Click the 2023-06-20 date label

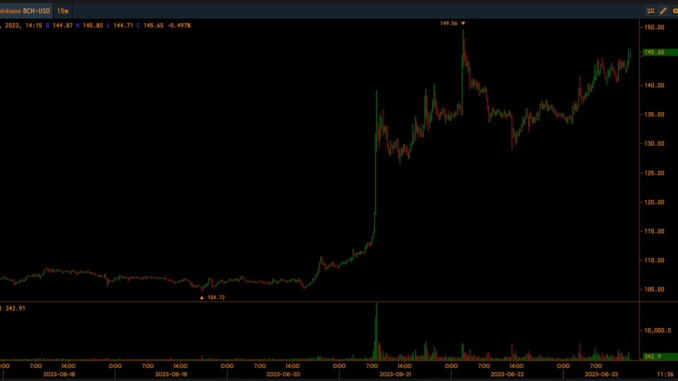(283, 374)
